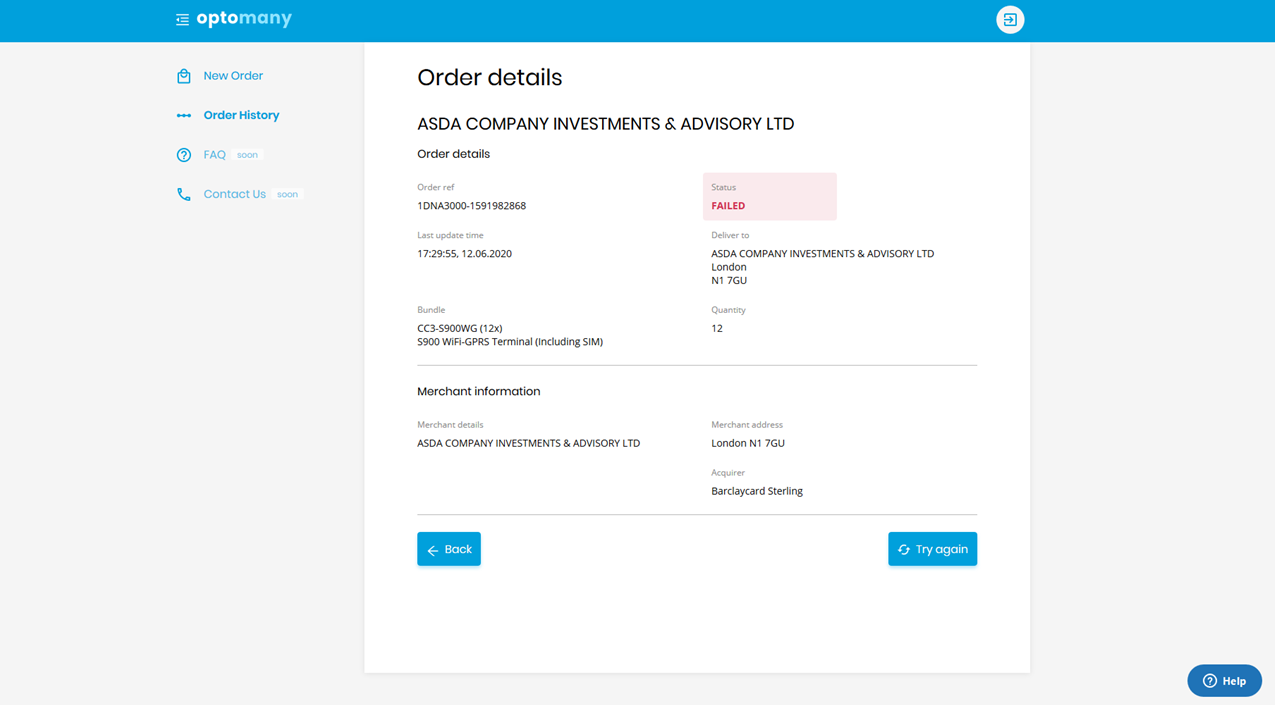
Task: Click the FAQ question mark icon
Action: tap(184, 155)
